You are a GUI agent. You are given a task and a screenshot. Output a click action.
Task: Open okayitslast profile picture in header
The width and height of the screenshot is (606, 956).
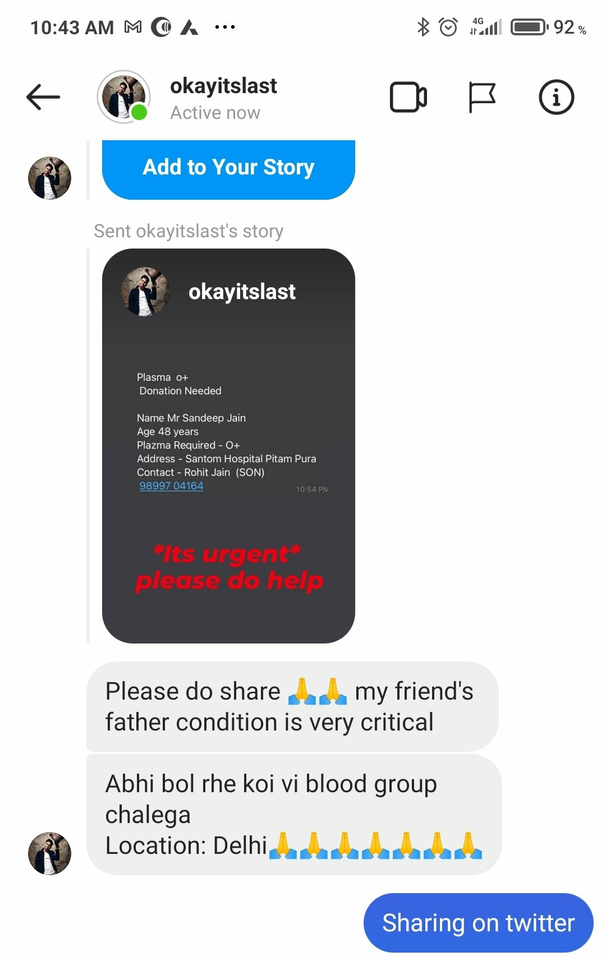pyautogui.click(x=124, y=97)
